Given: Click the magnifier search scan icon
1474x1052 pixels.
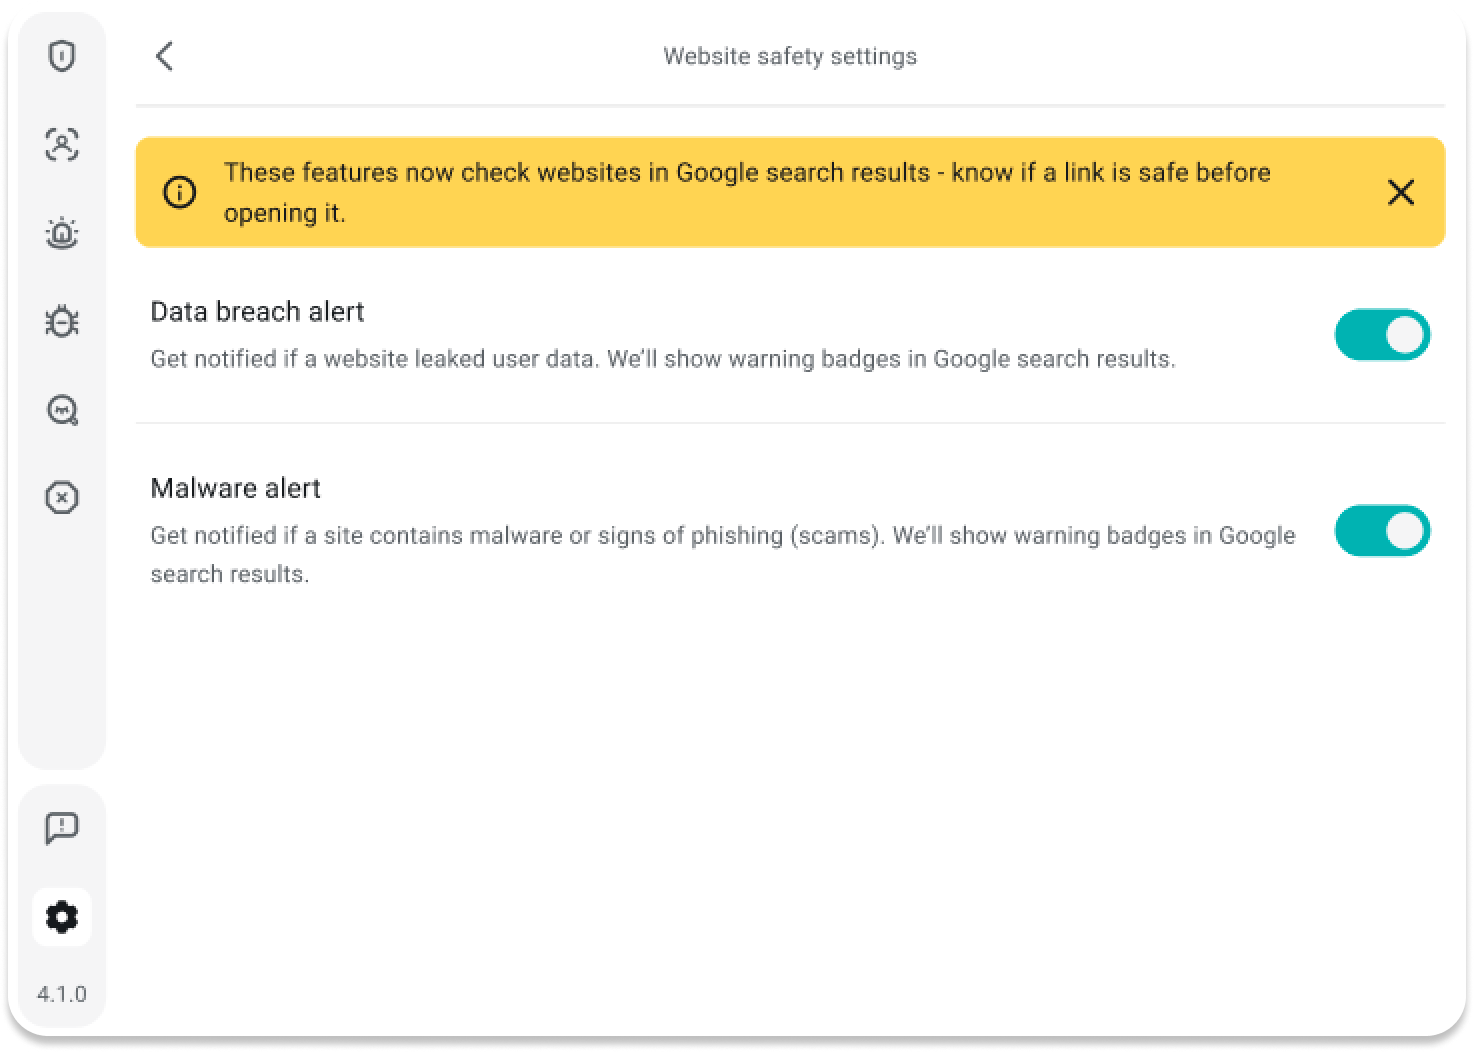Looking at the screenshot, I should 62,410.
